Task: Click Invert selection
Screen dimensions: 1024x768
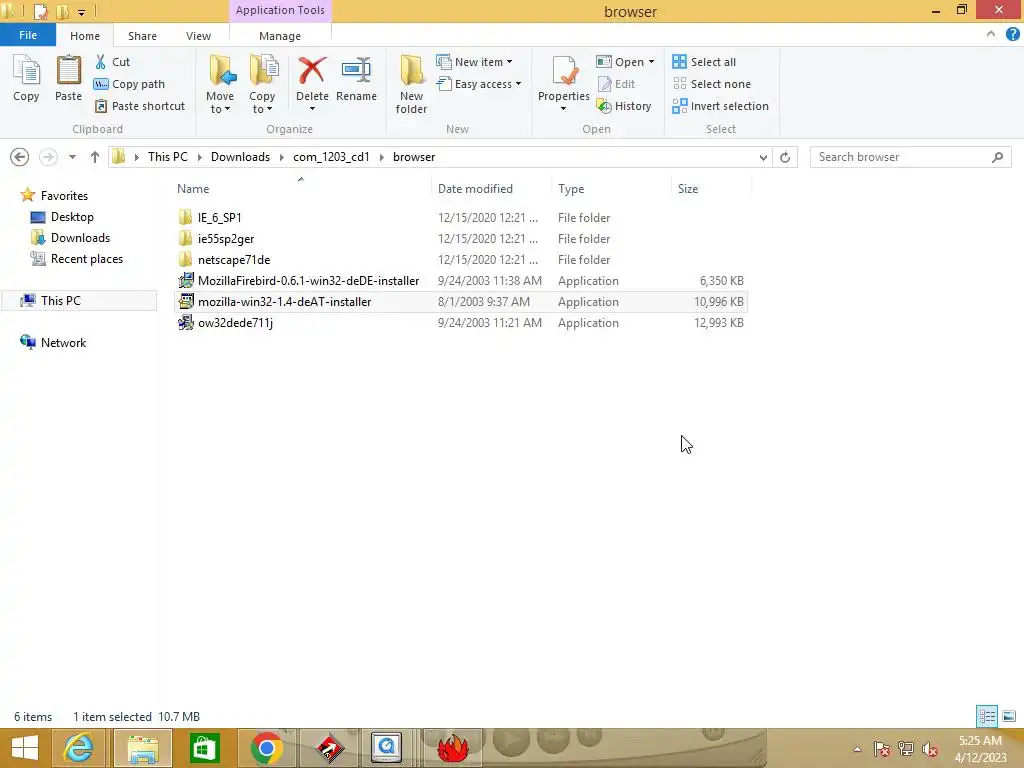Action: (x=720, y=106)
